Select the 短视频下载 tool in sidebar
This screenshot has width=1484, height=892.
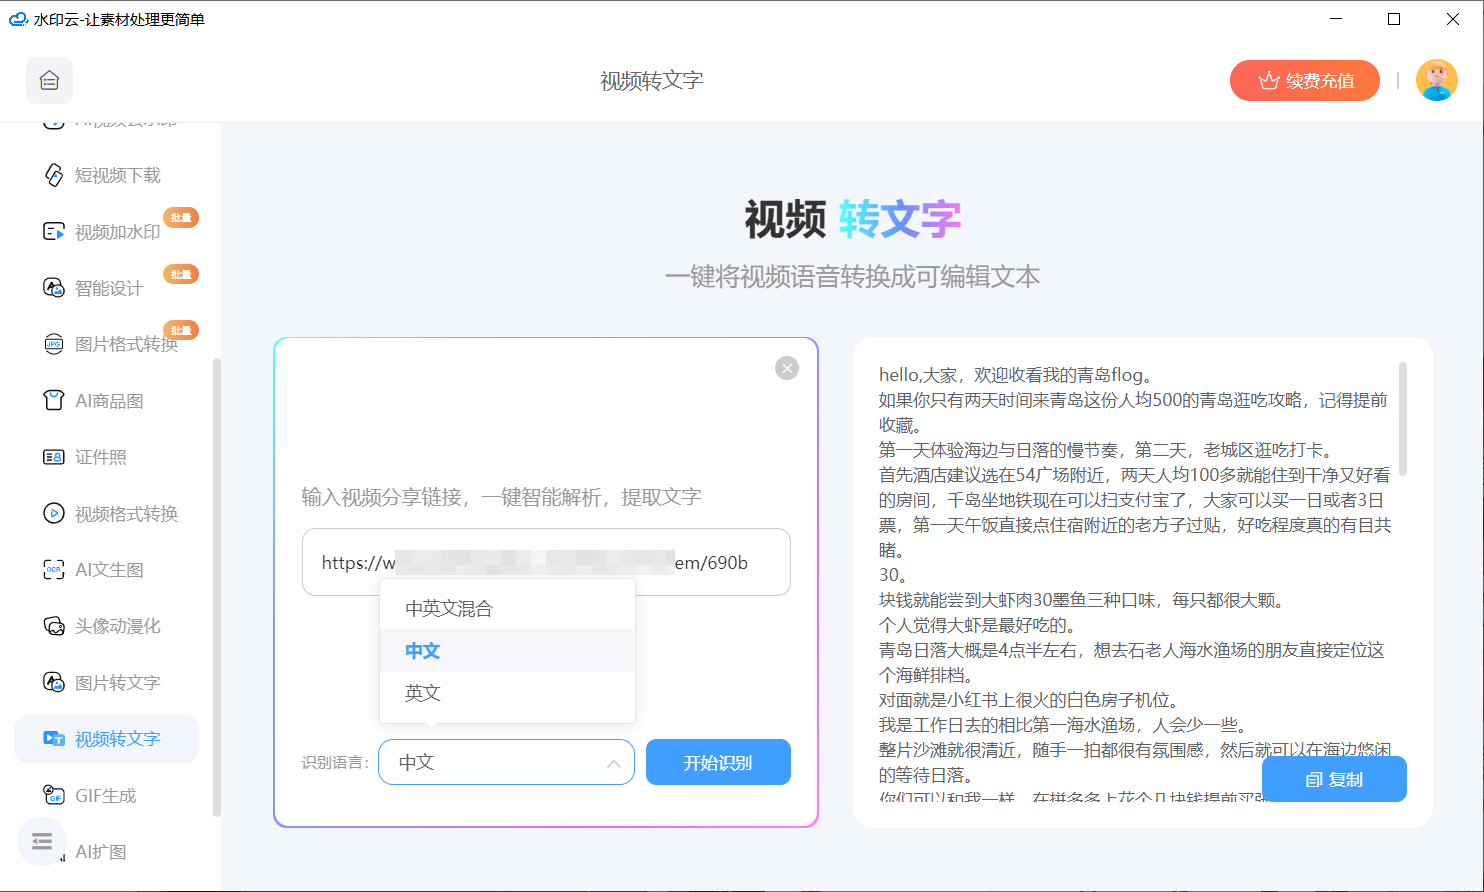104,174
